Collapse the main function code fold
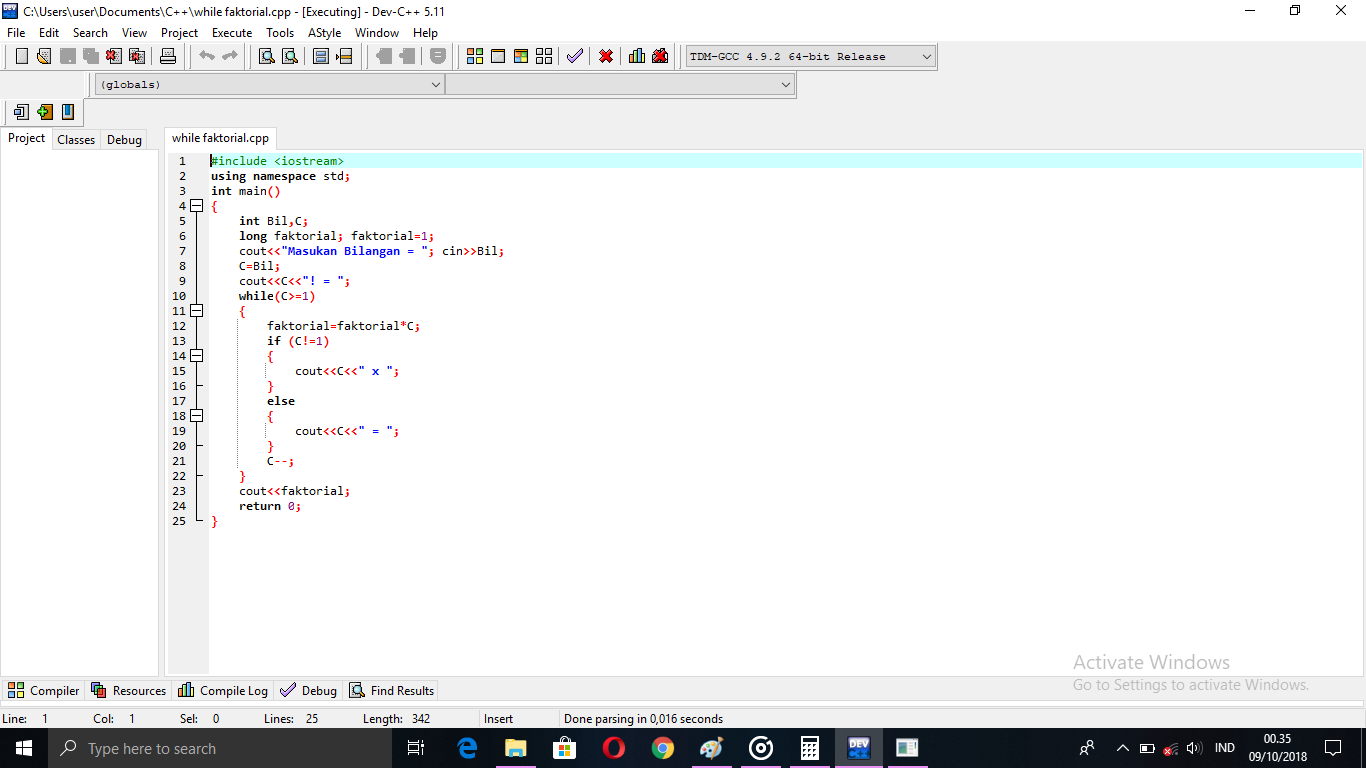This screenshot has height=768, width=1366. tap(196, 205)
